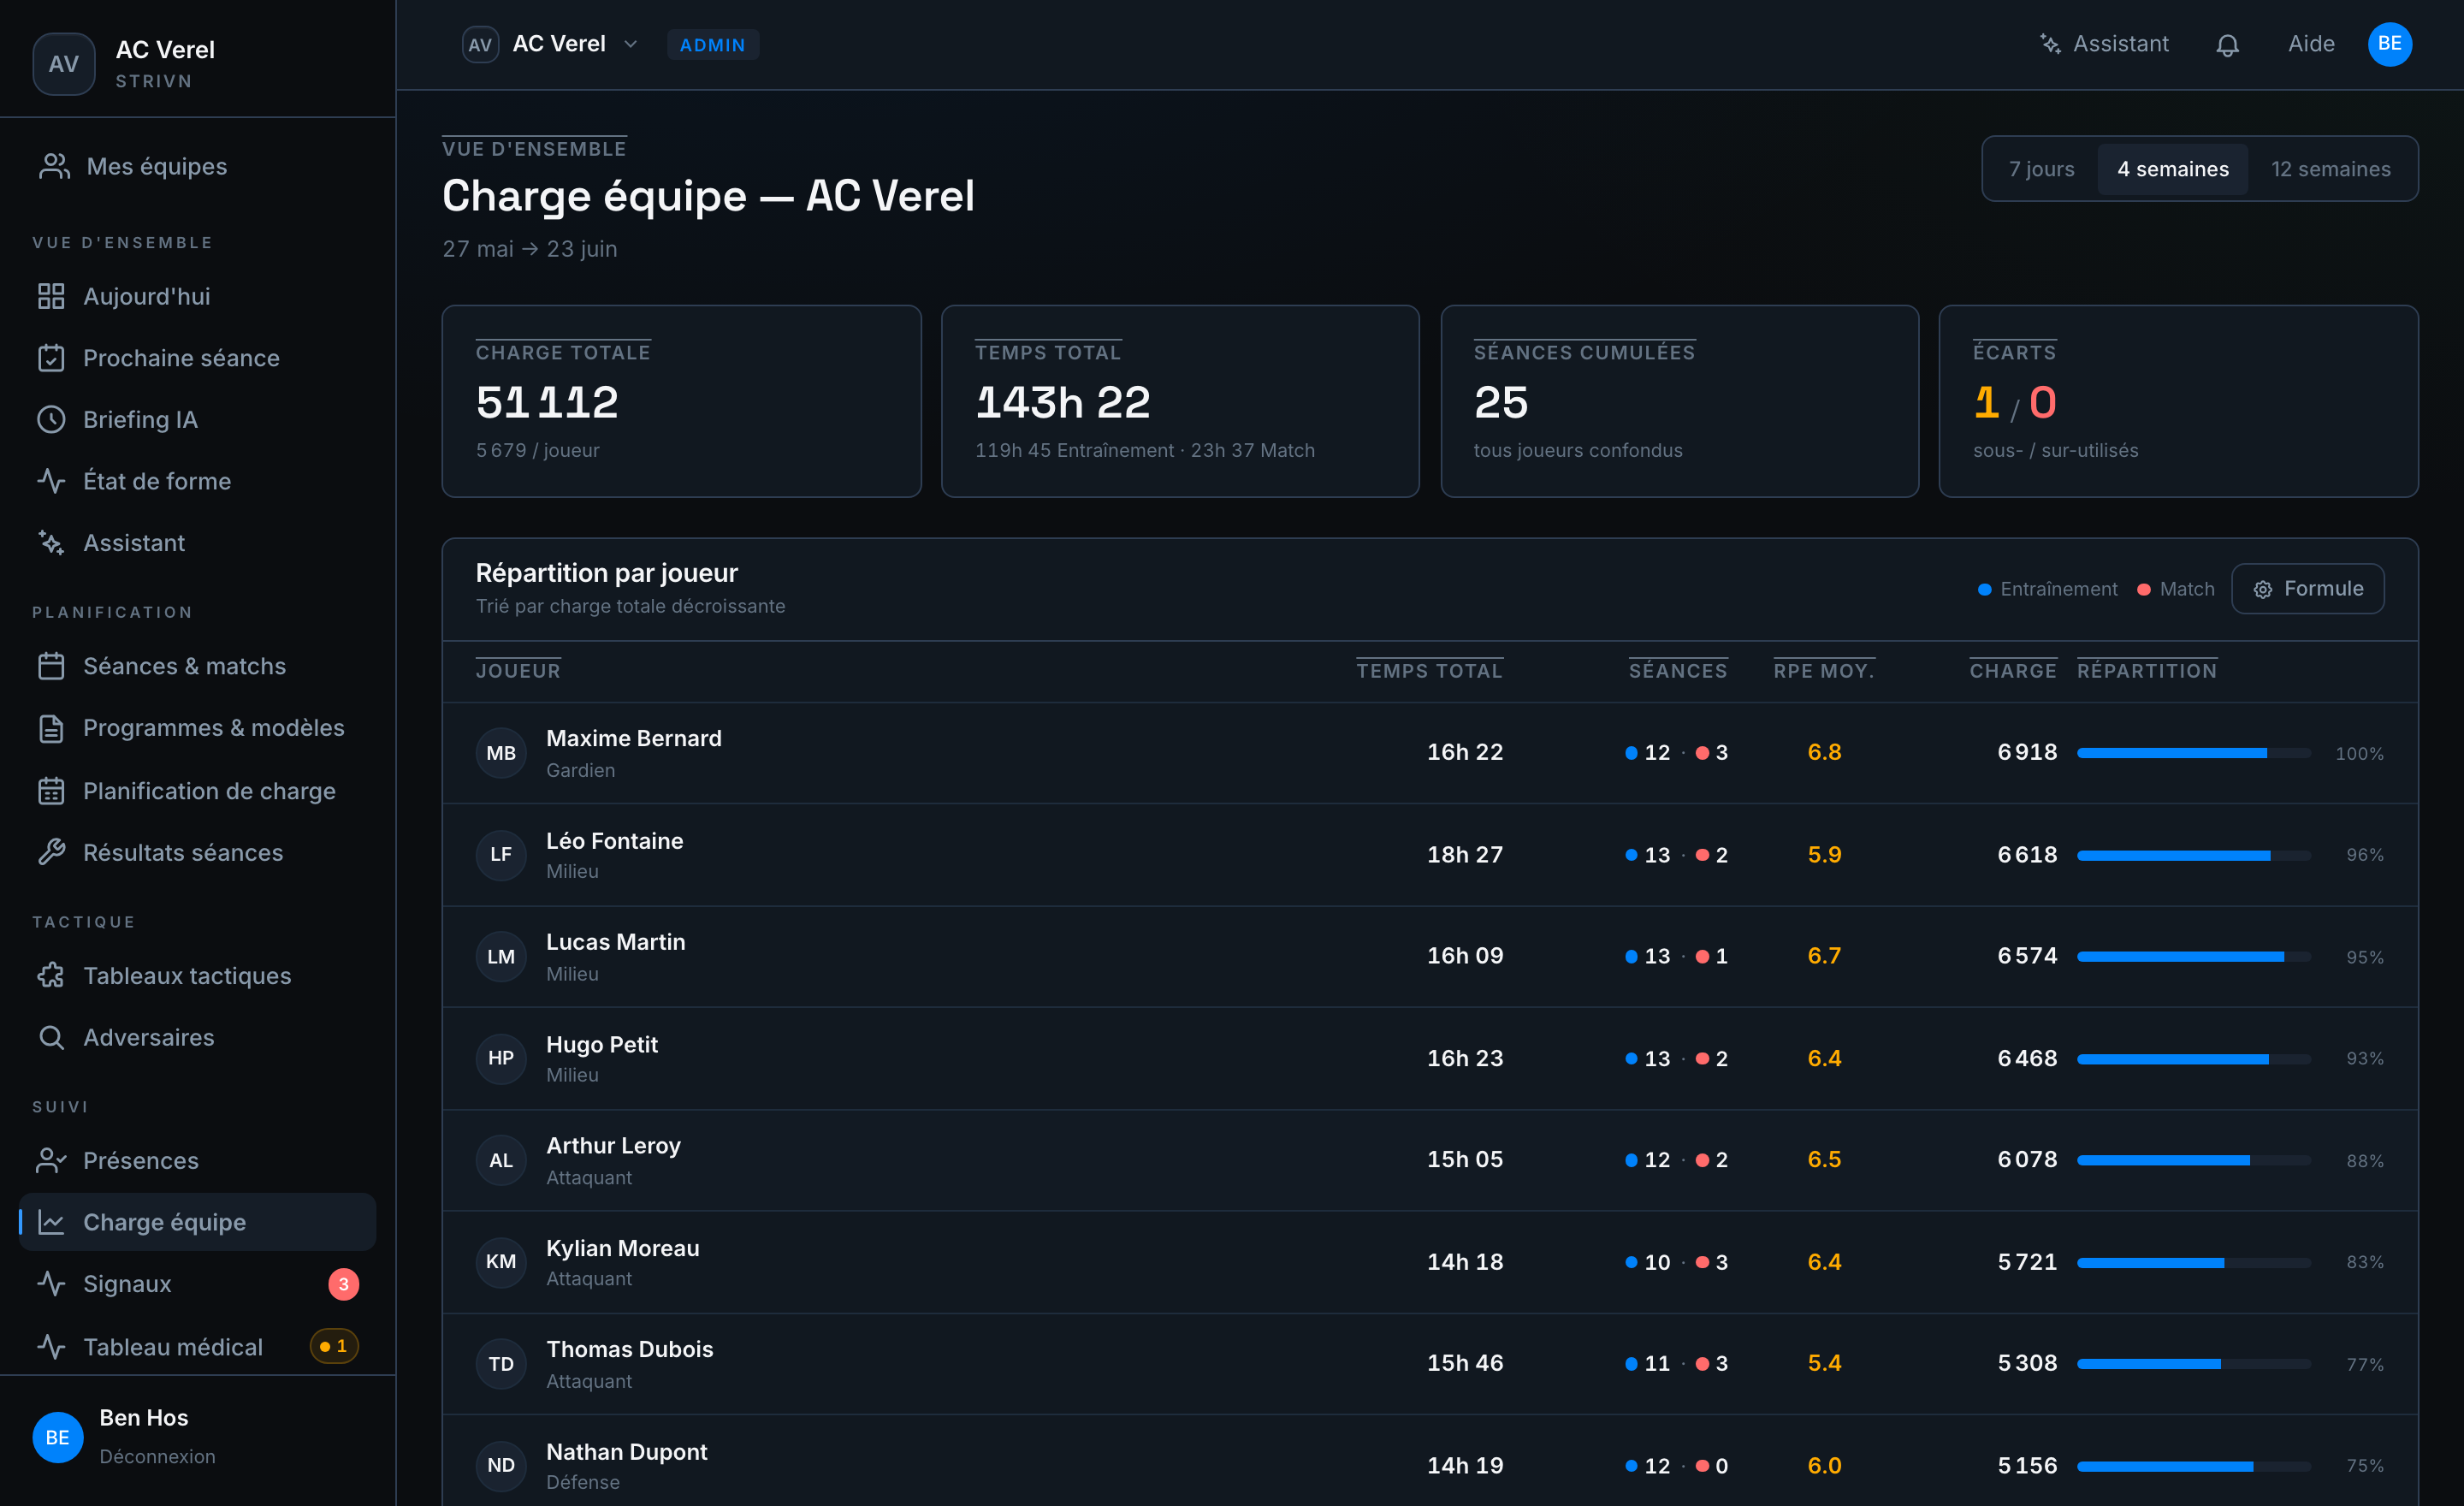Expand the AC Verel team dropdown chevron
This screenshot has height=1506, width=2464.
(631, 45)
